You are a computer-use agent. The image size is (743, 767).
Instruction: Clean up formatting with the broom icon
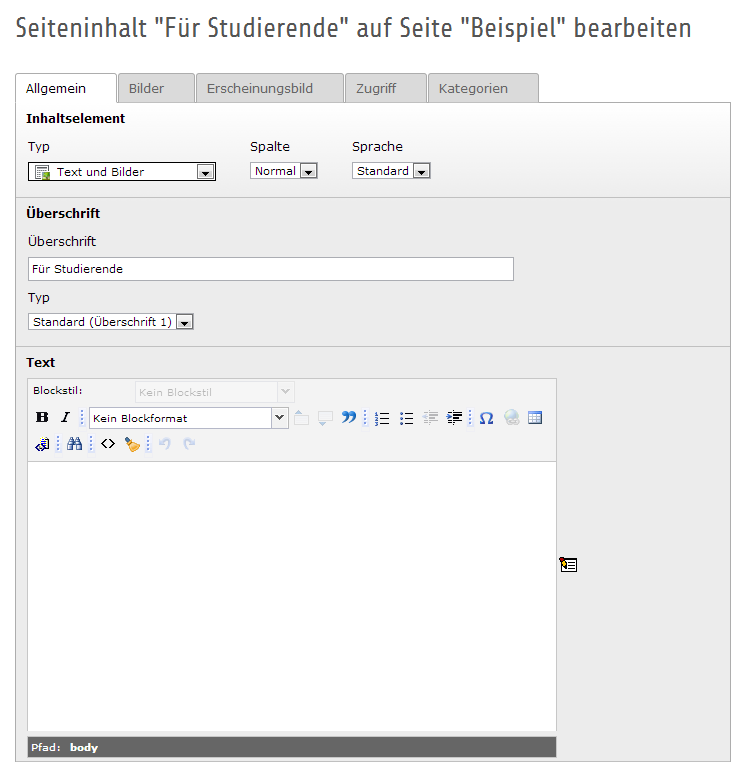(x=132, y=444)
